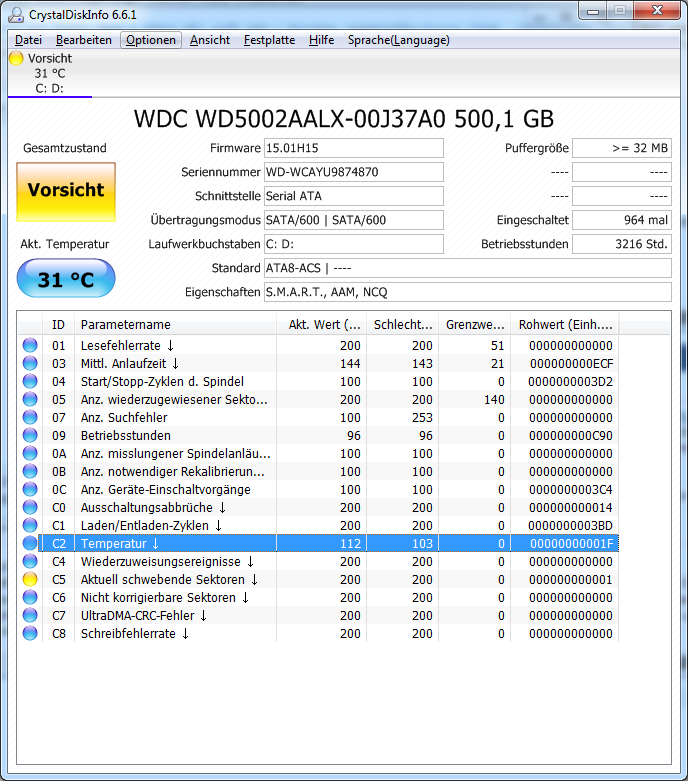Open the Ansicht menu
The height and width of the screenshot is (781, 688).
tap(210, 40)
